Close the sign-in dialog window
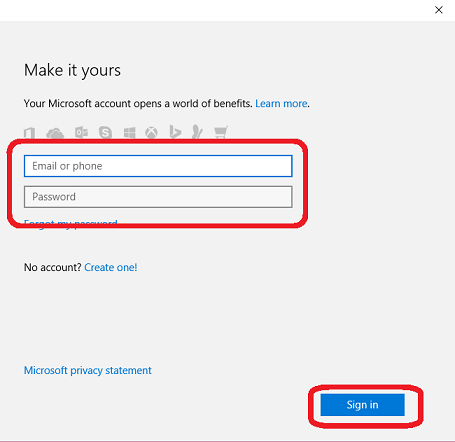 pos(439,10)
